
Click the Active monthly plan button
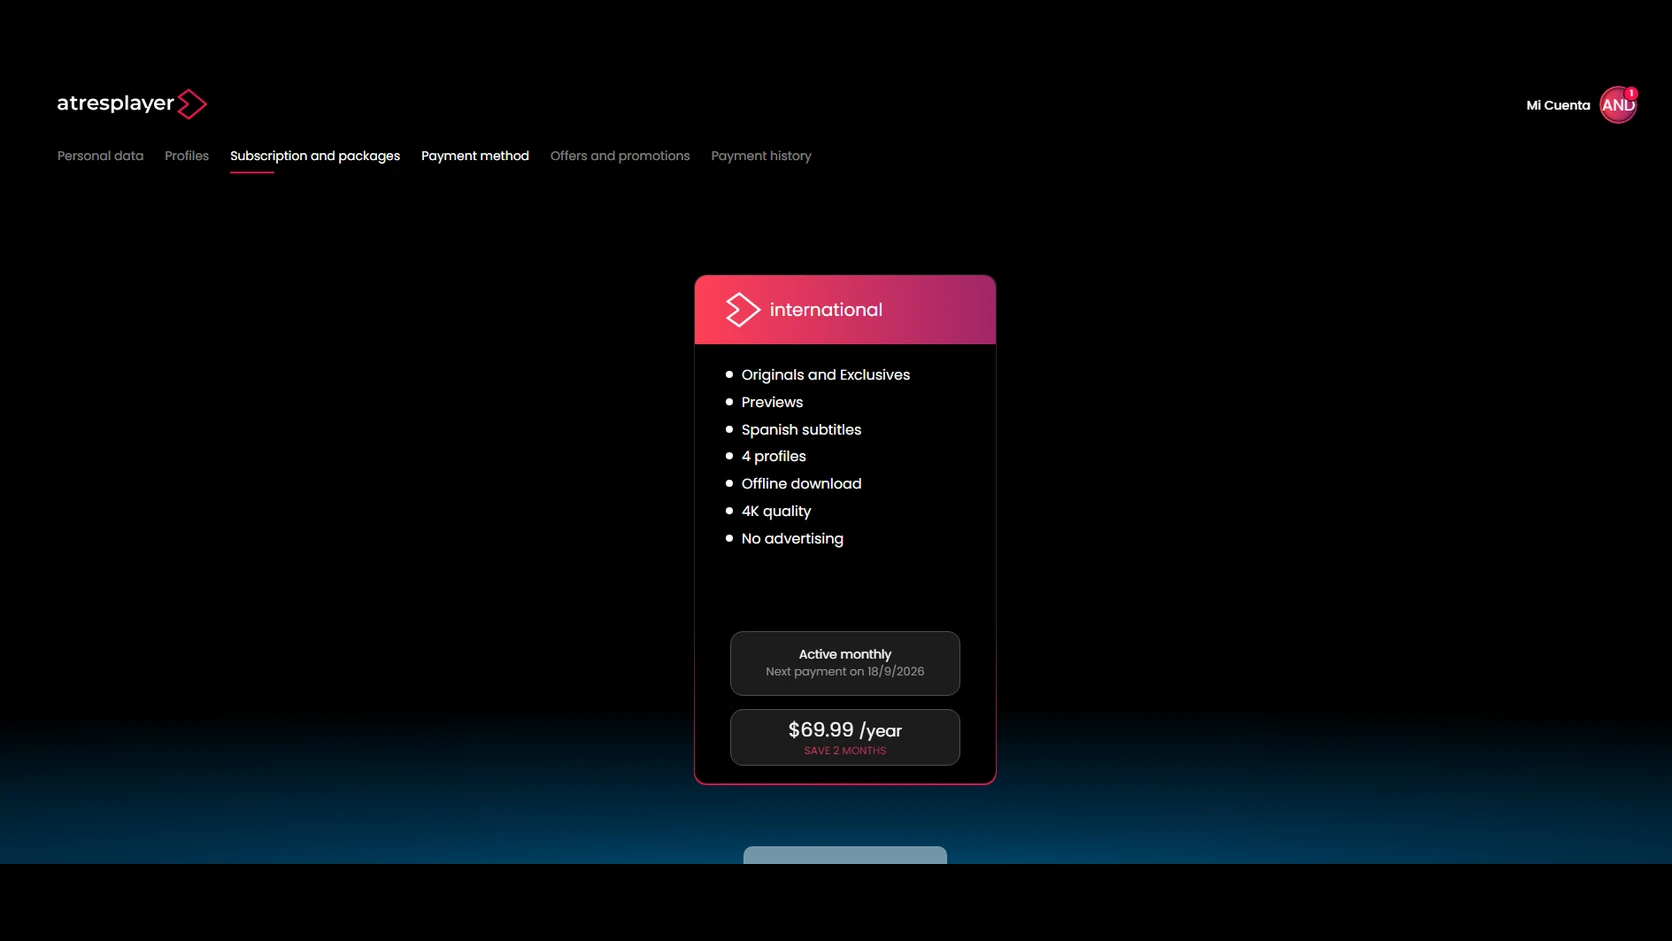click(x=845, y=663)
